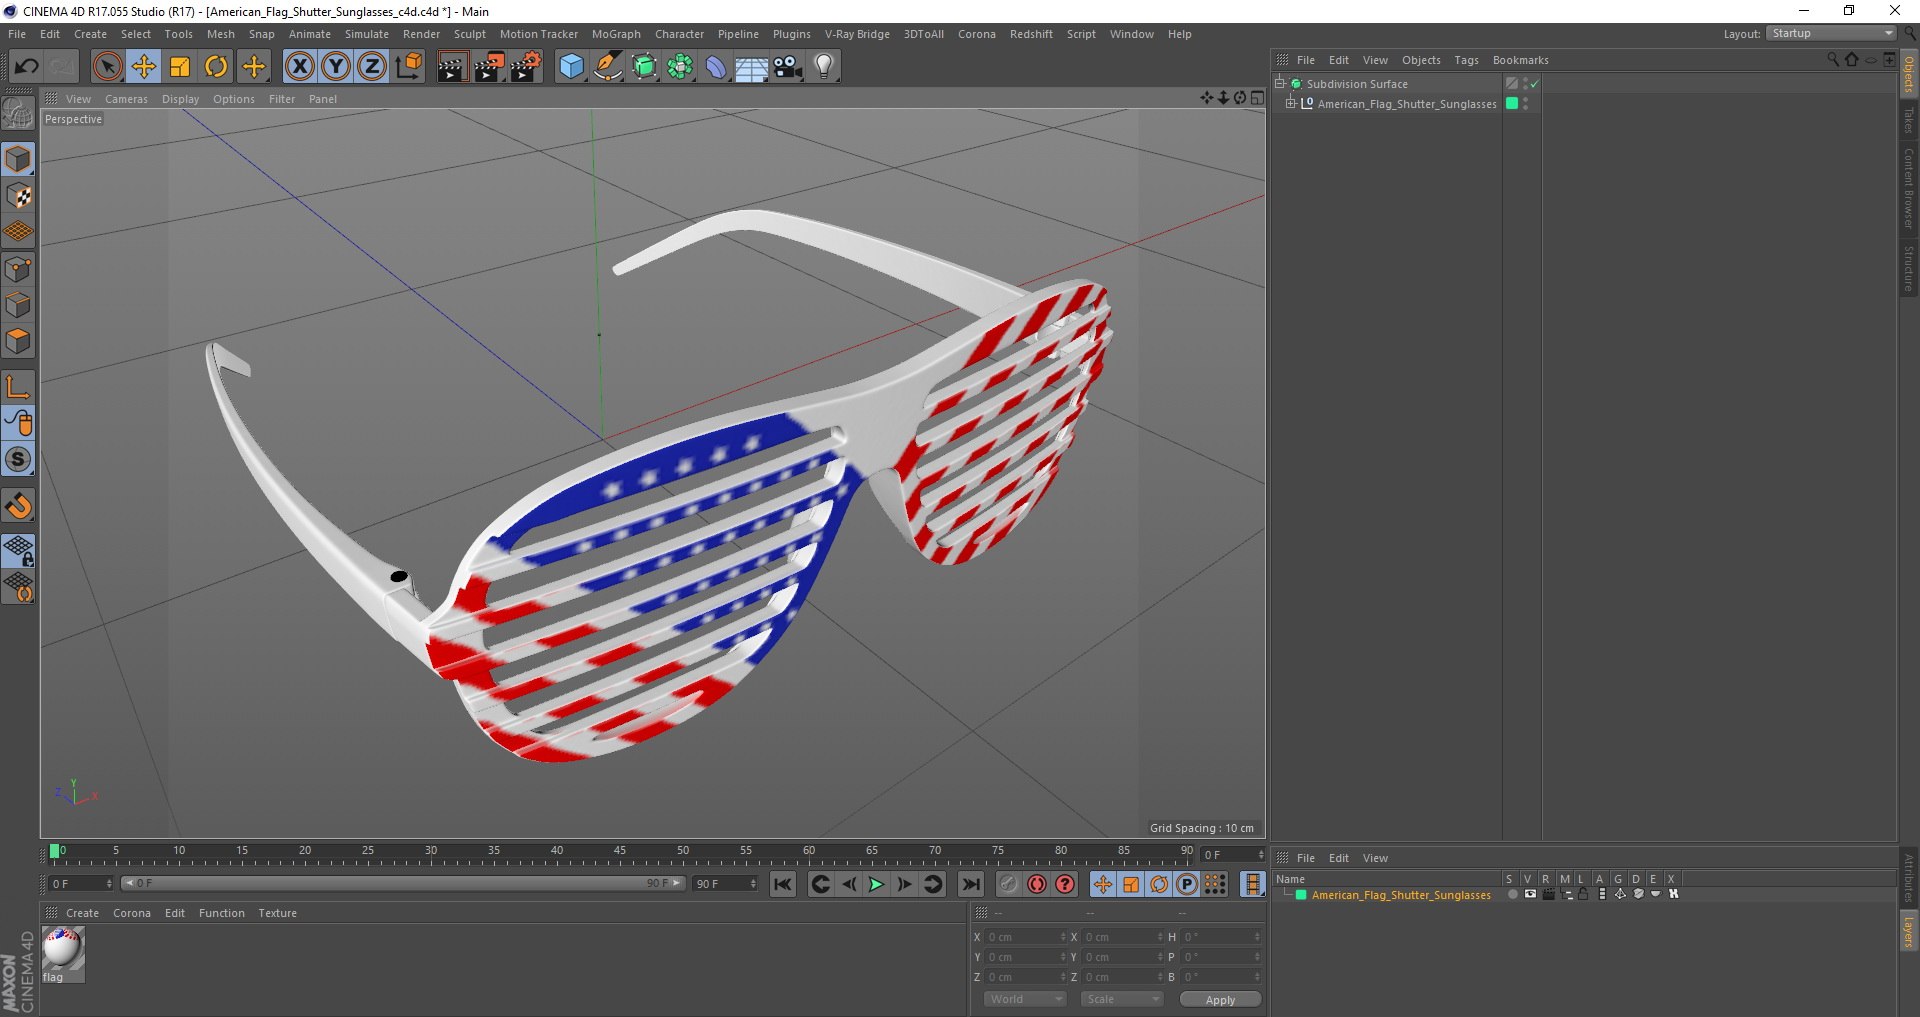Switch to the Structure side tab
The image size is (1920, 1017).
pyautogui.click(x=1908, y=268)
